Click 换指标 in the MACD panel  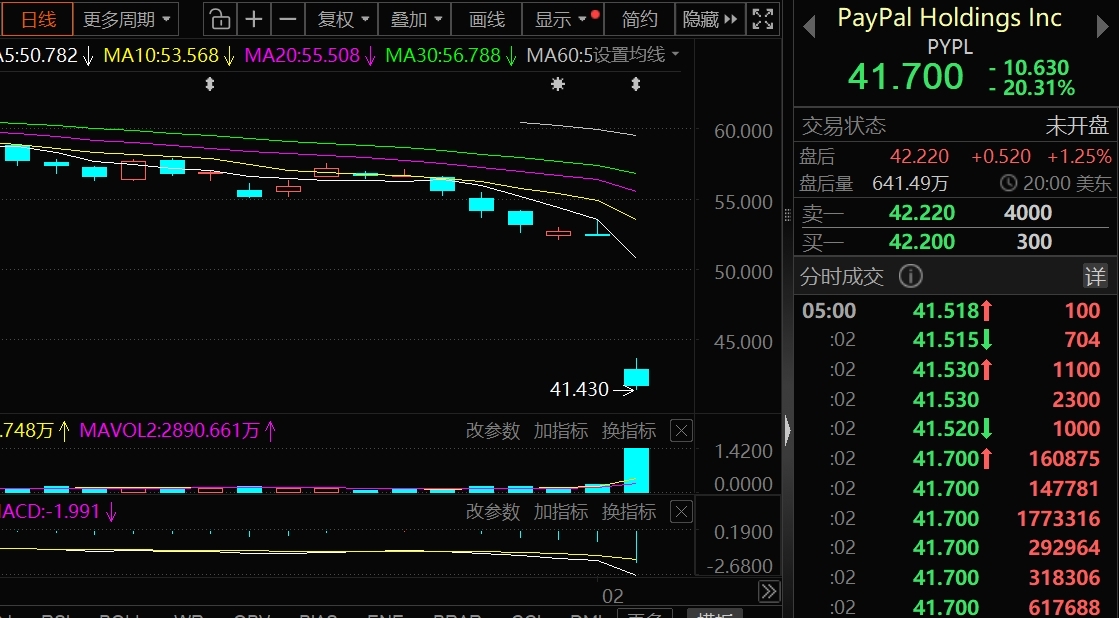pos(629,512)
